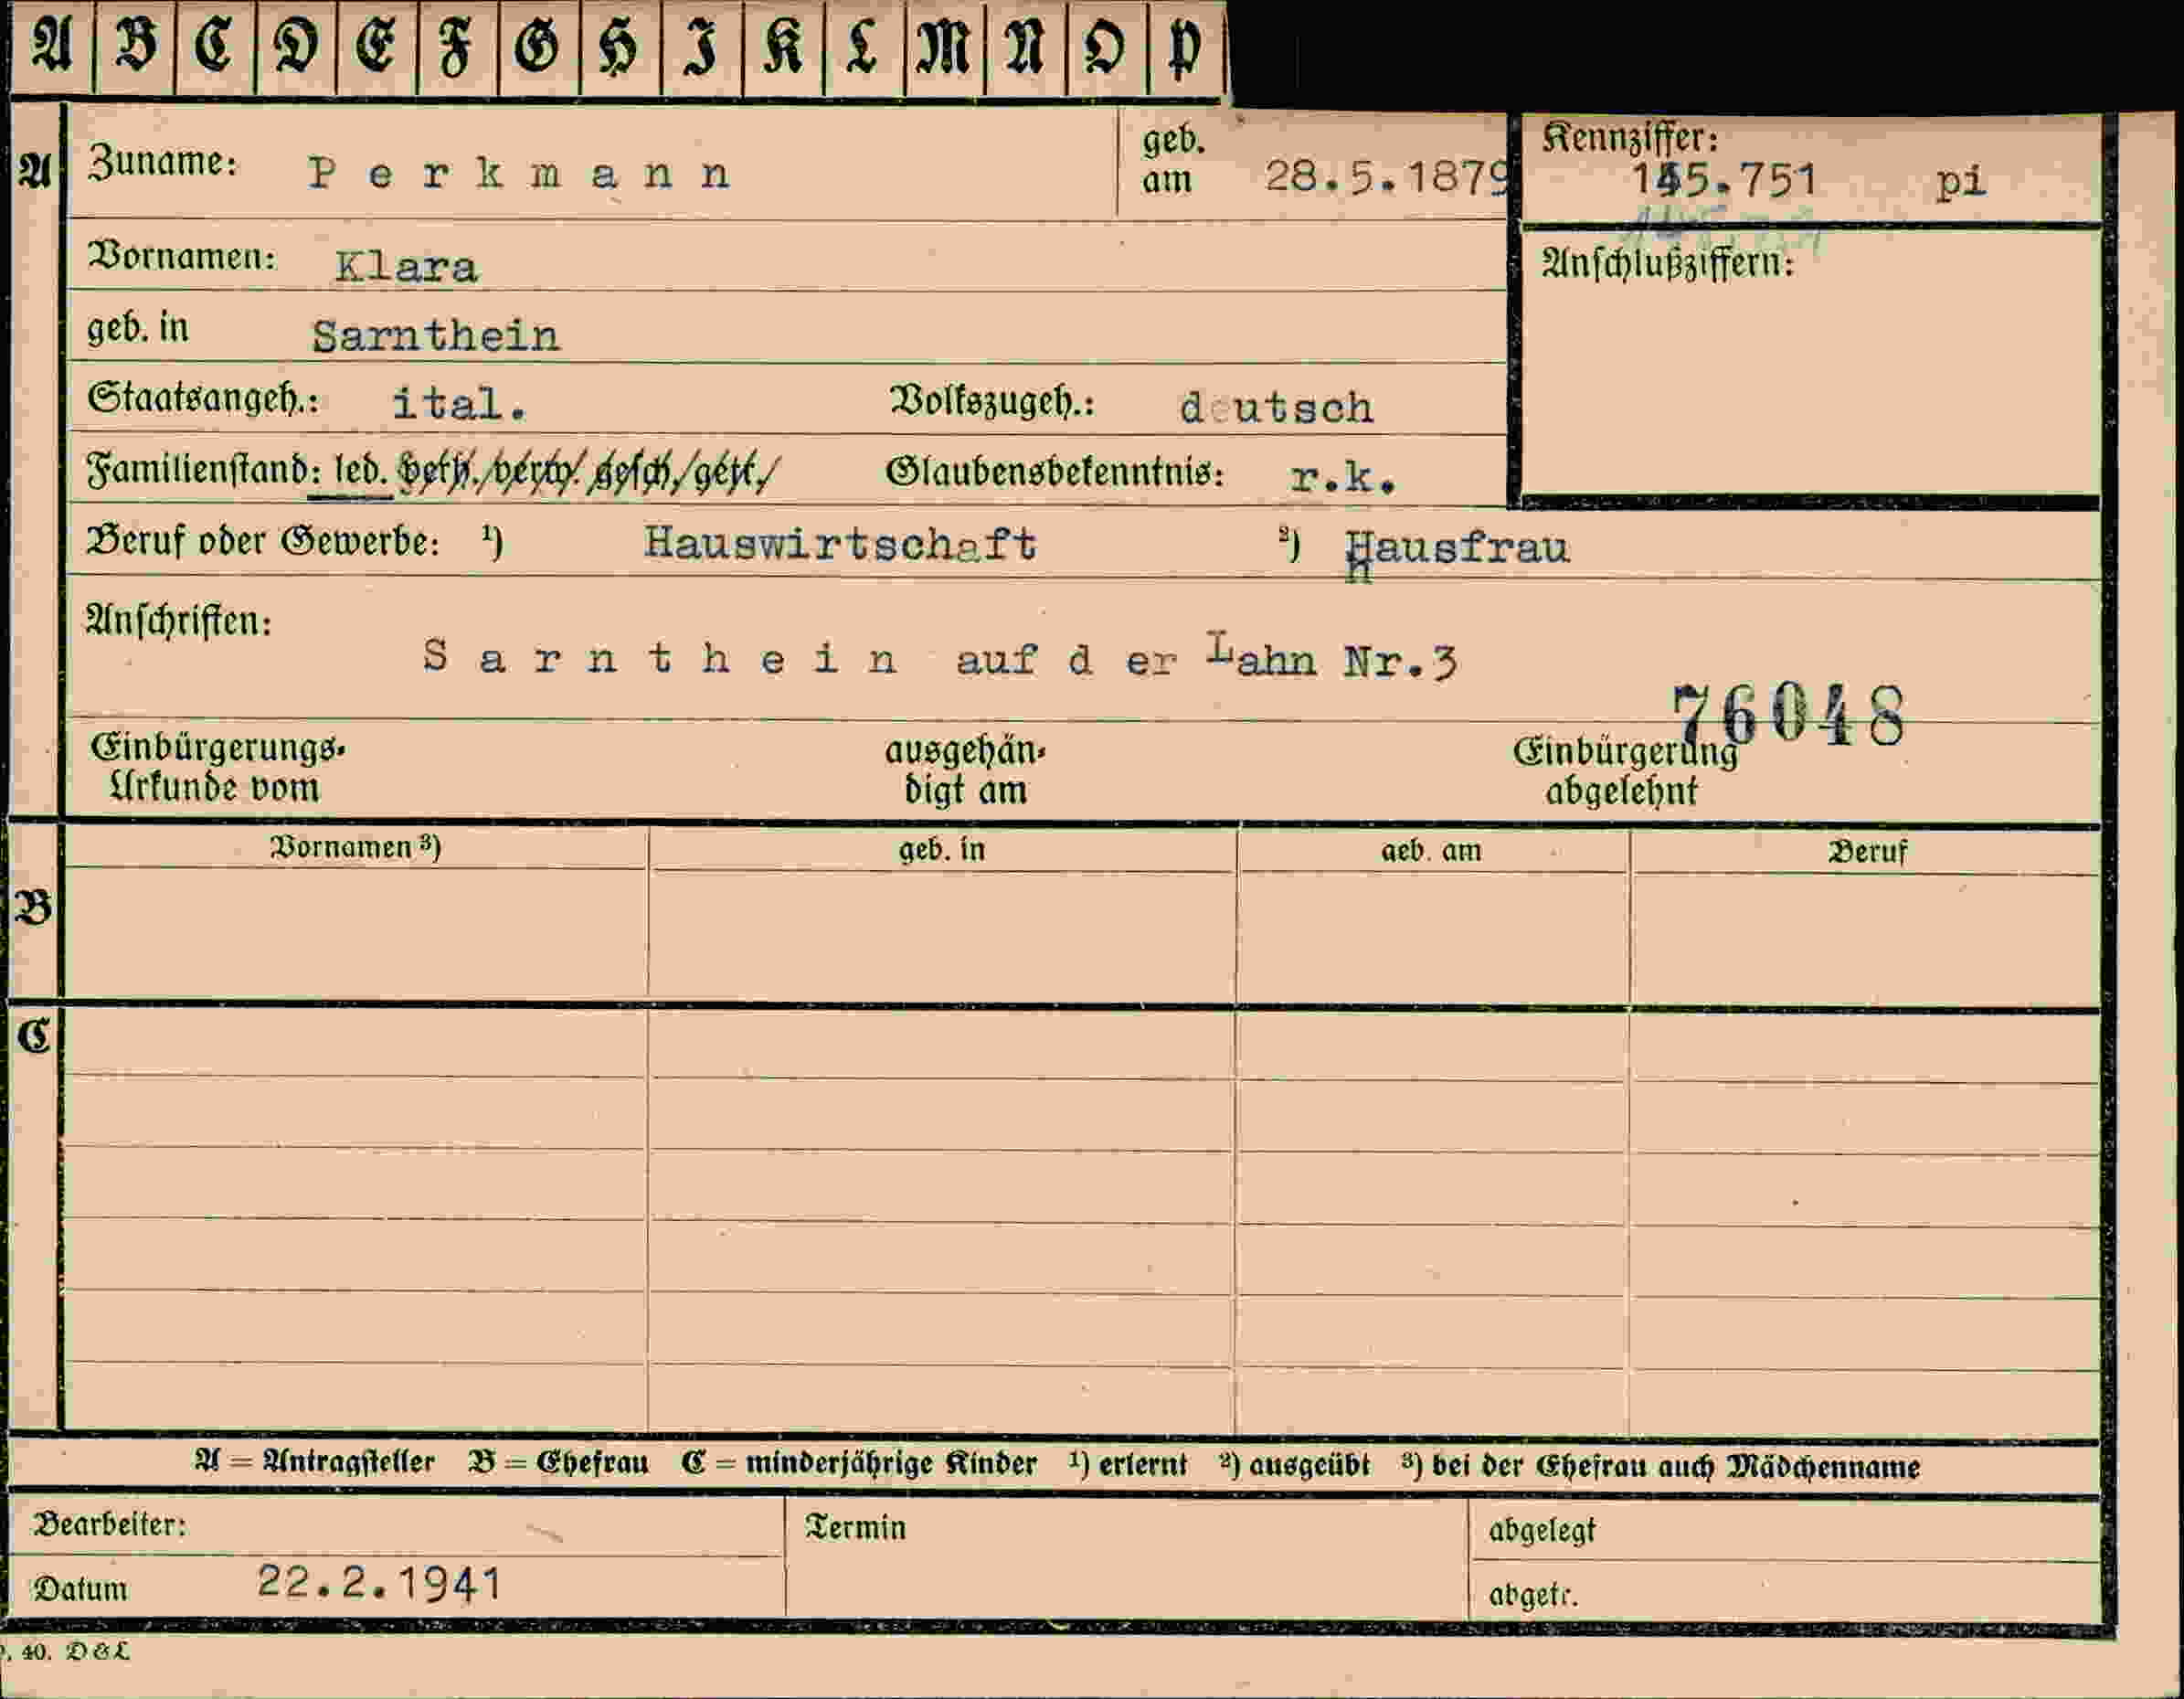Click the "Zuname:" field label

point(163,161)
